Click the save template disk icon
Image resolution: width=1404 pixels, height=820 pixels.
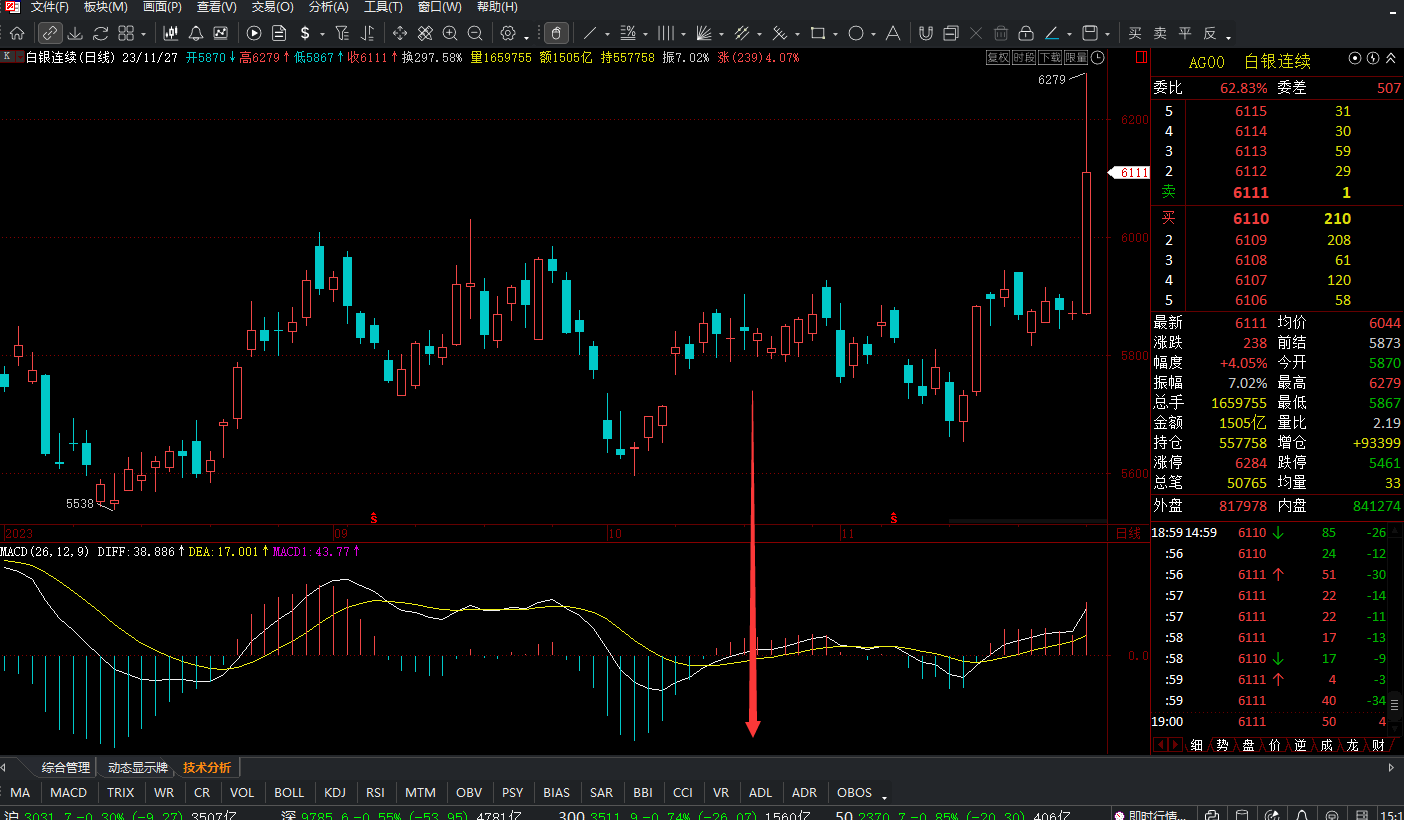1090,33
